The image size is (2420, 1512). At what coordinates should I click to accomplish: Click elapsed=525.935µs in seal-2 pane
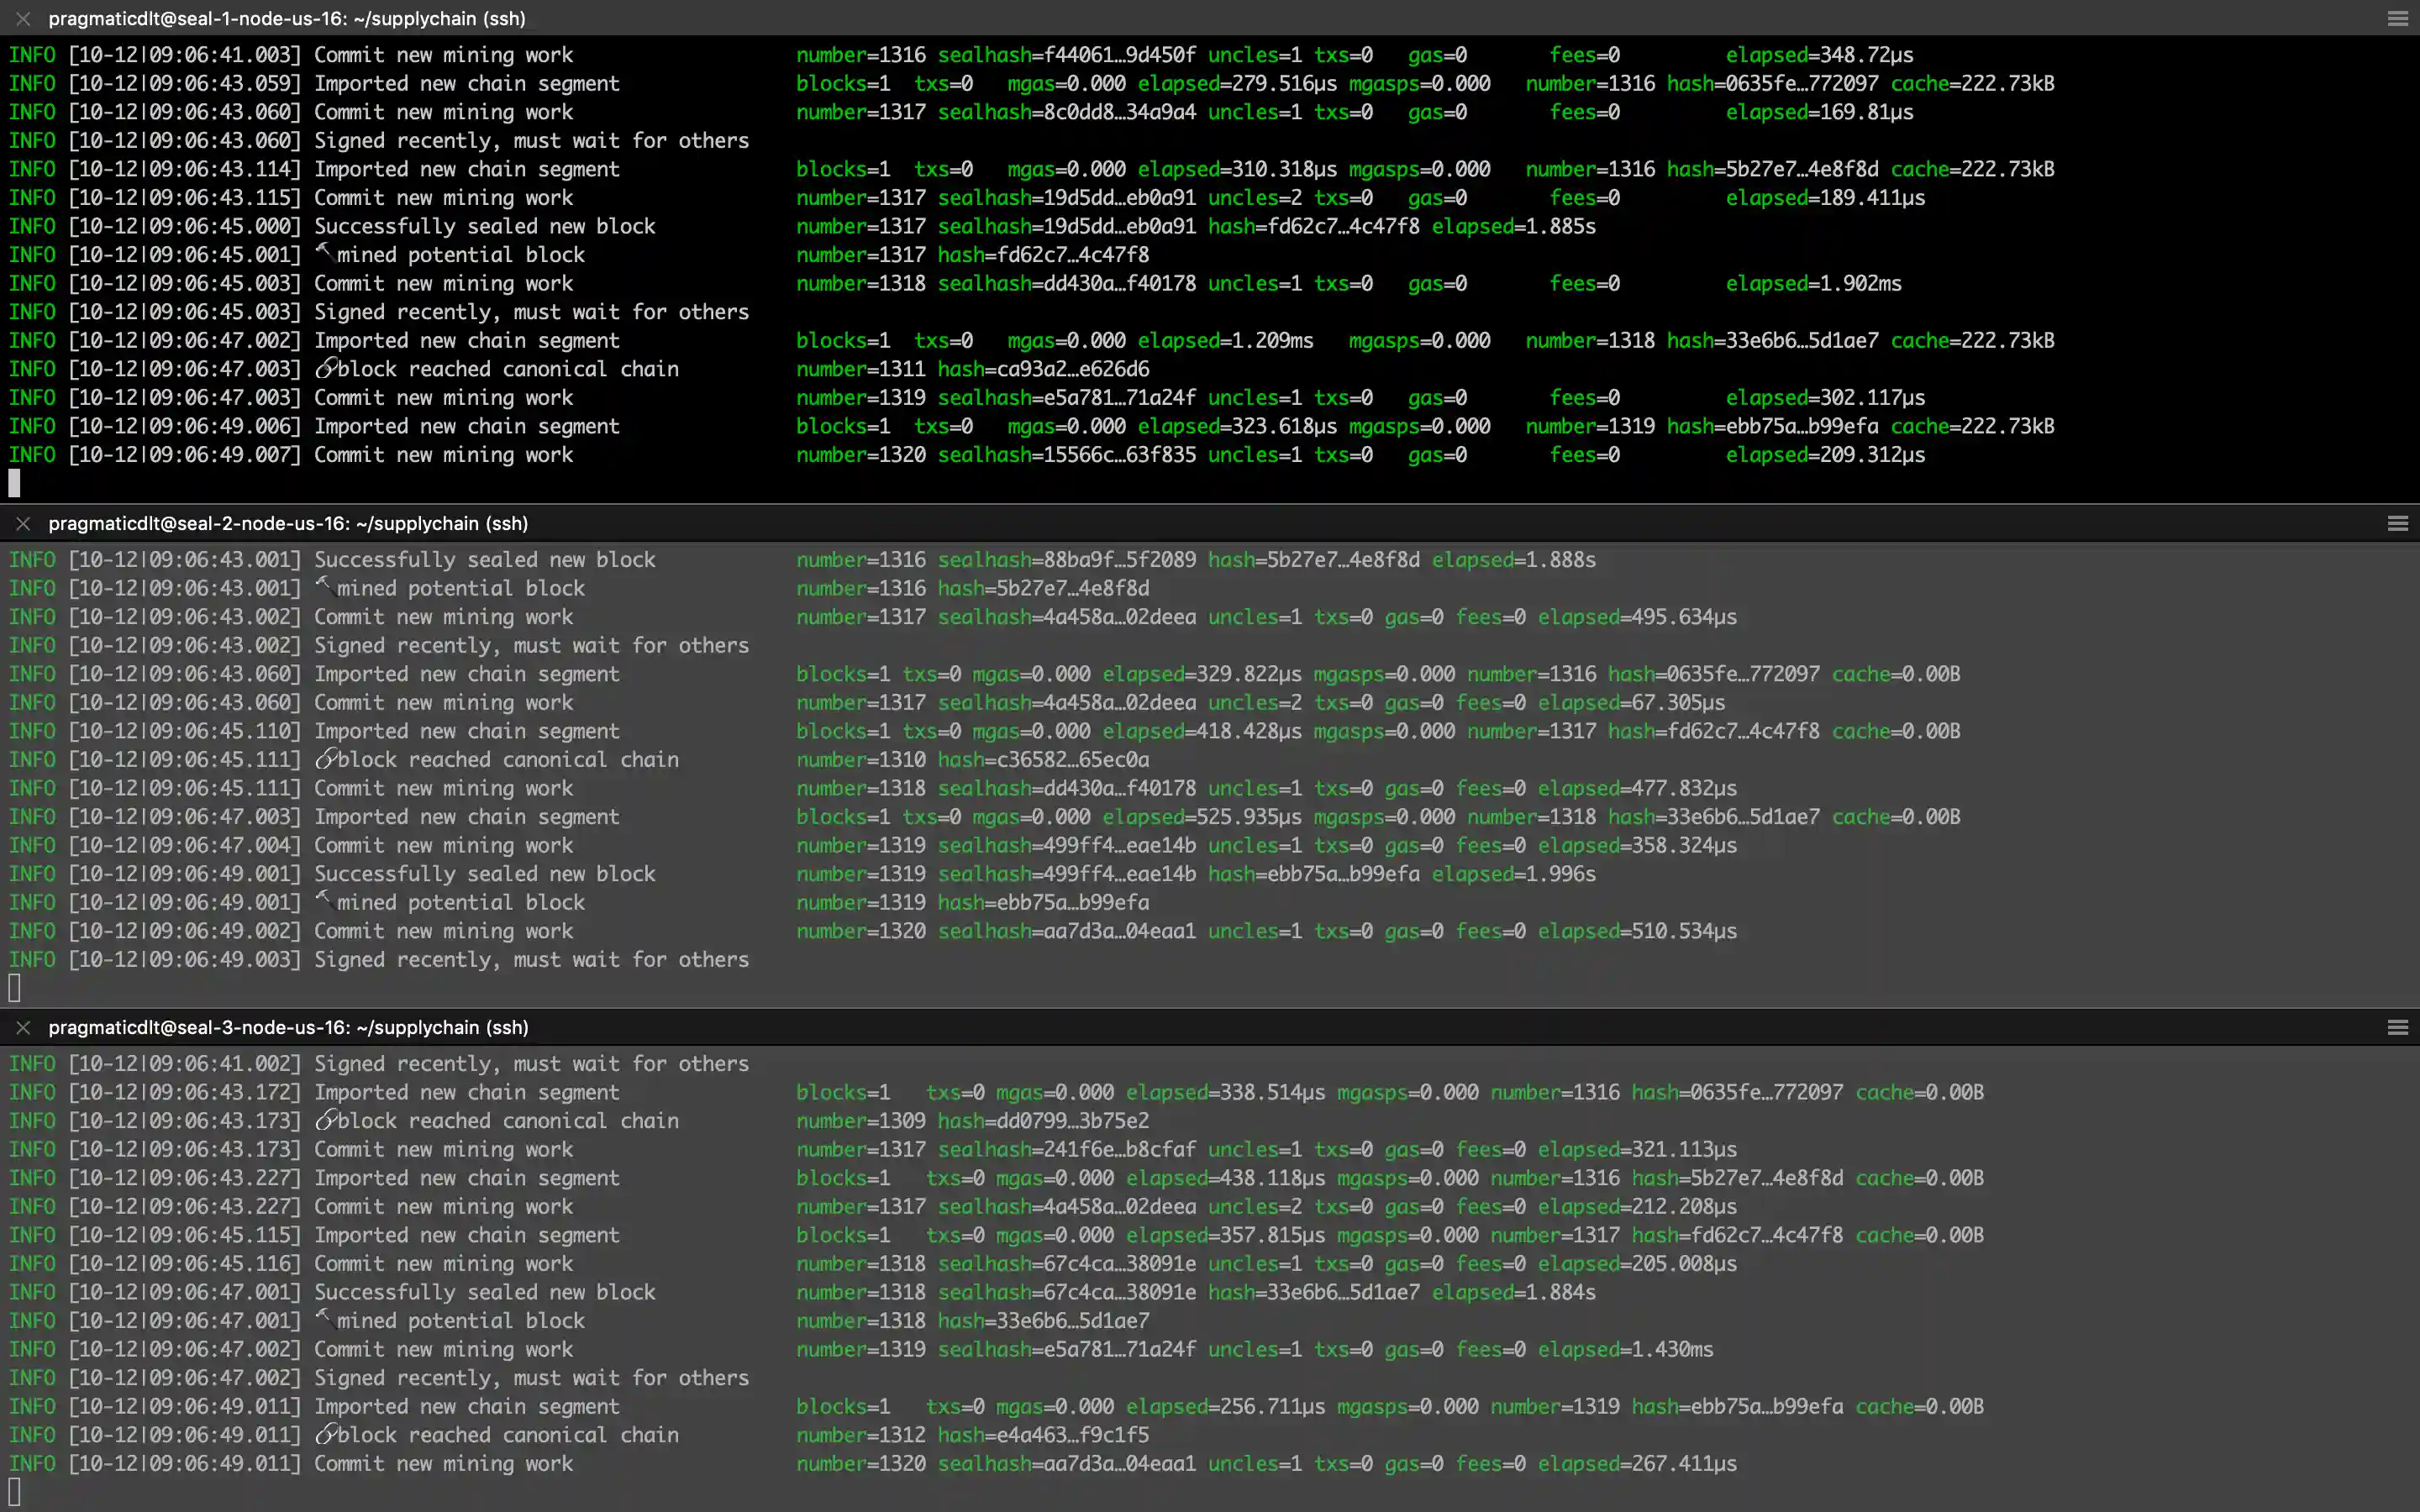(x=1202, y=817)
